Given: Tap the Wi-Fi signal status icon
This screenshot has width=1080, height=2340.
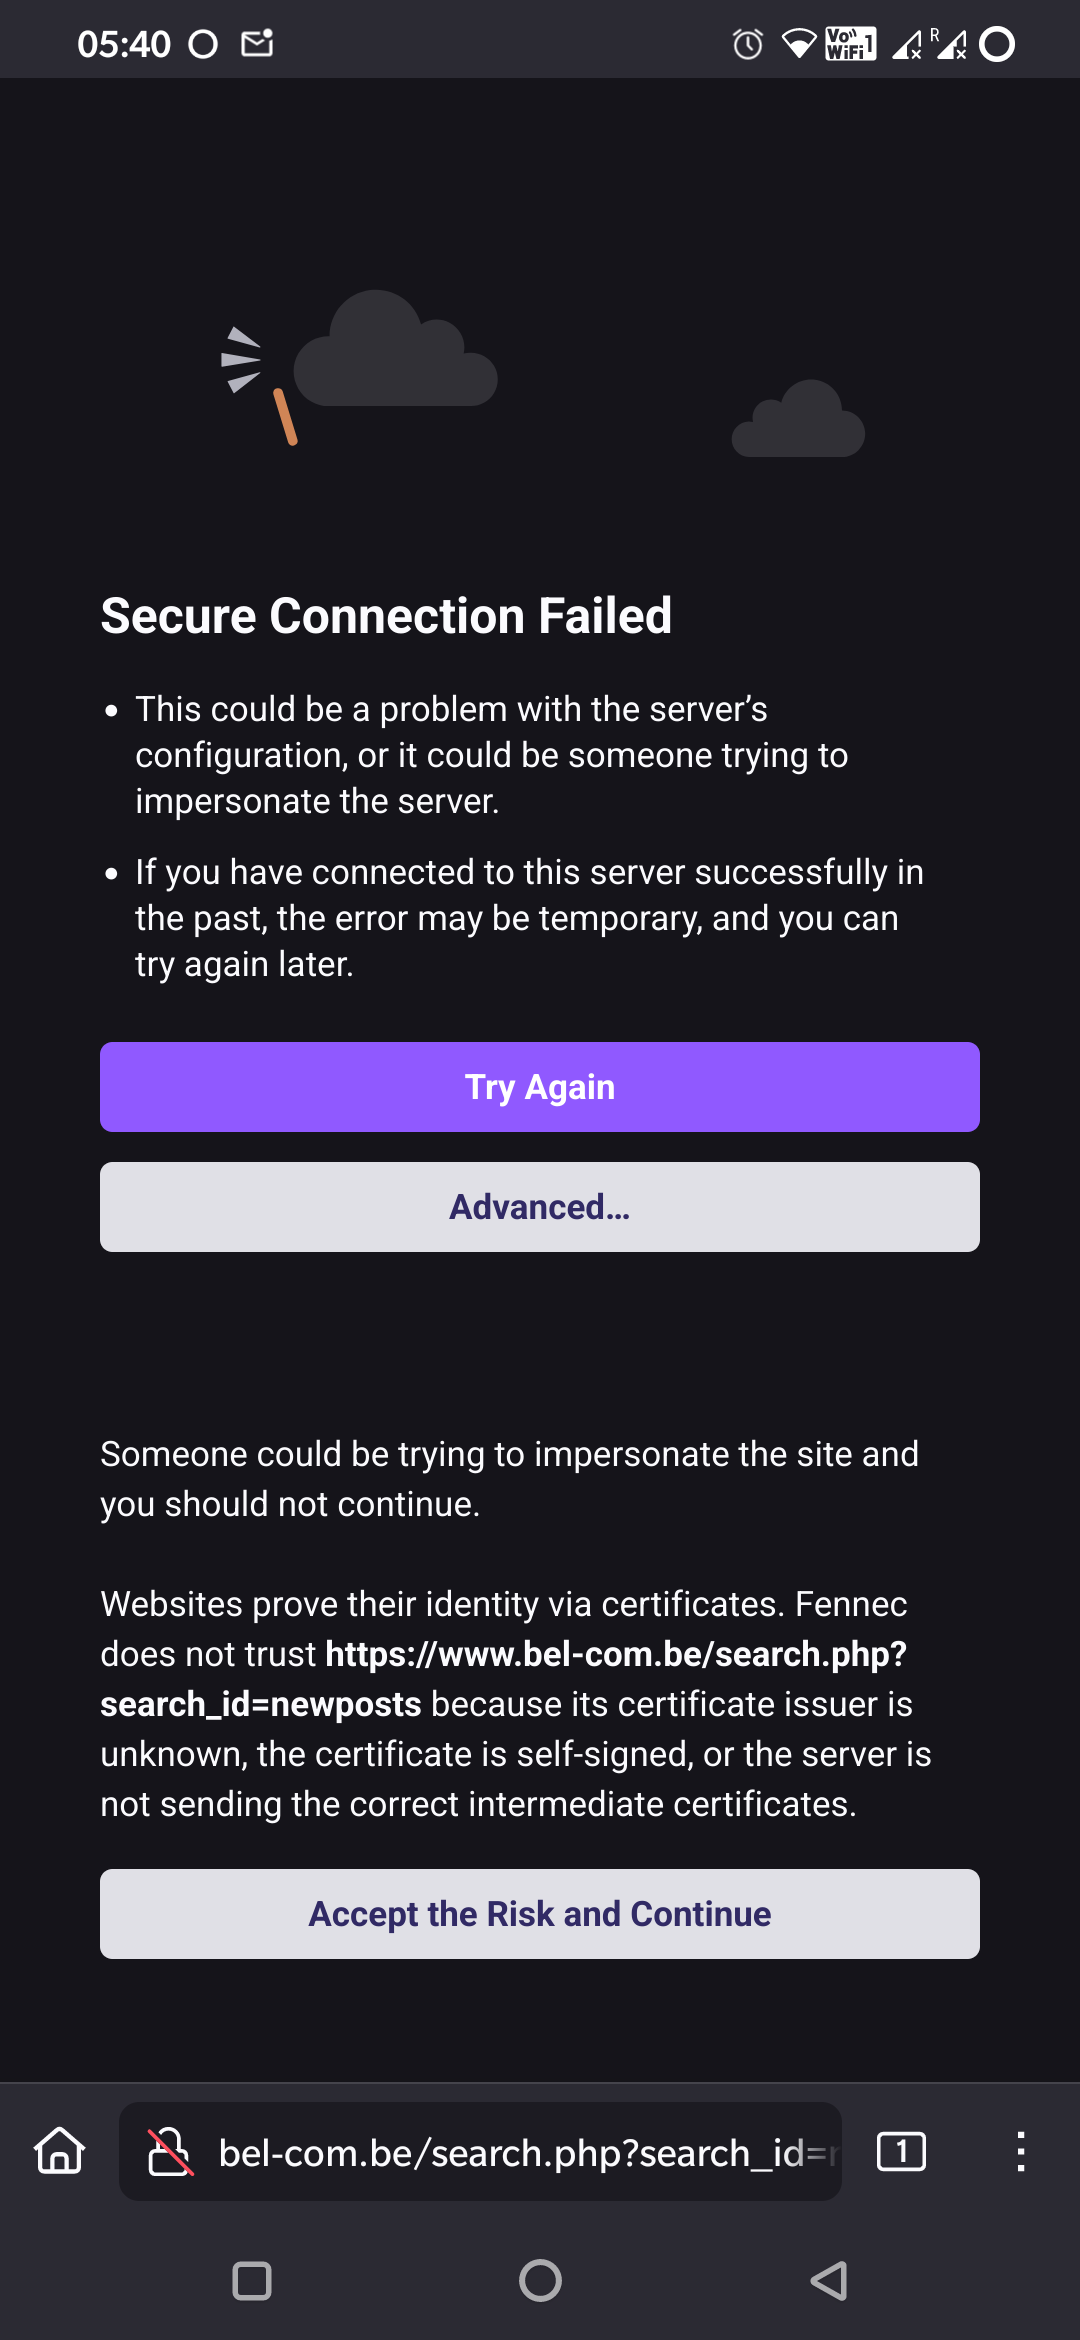Looking at the screenshot, I should [798, 44].
